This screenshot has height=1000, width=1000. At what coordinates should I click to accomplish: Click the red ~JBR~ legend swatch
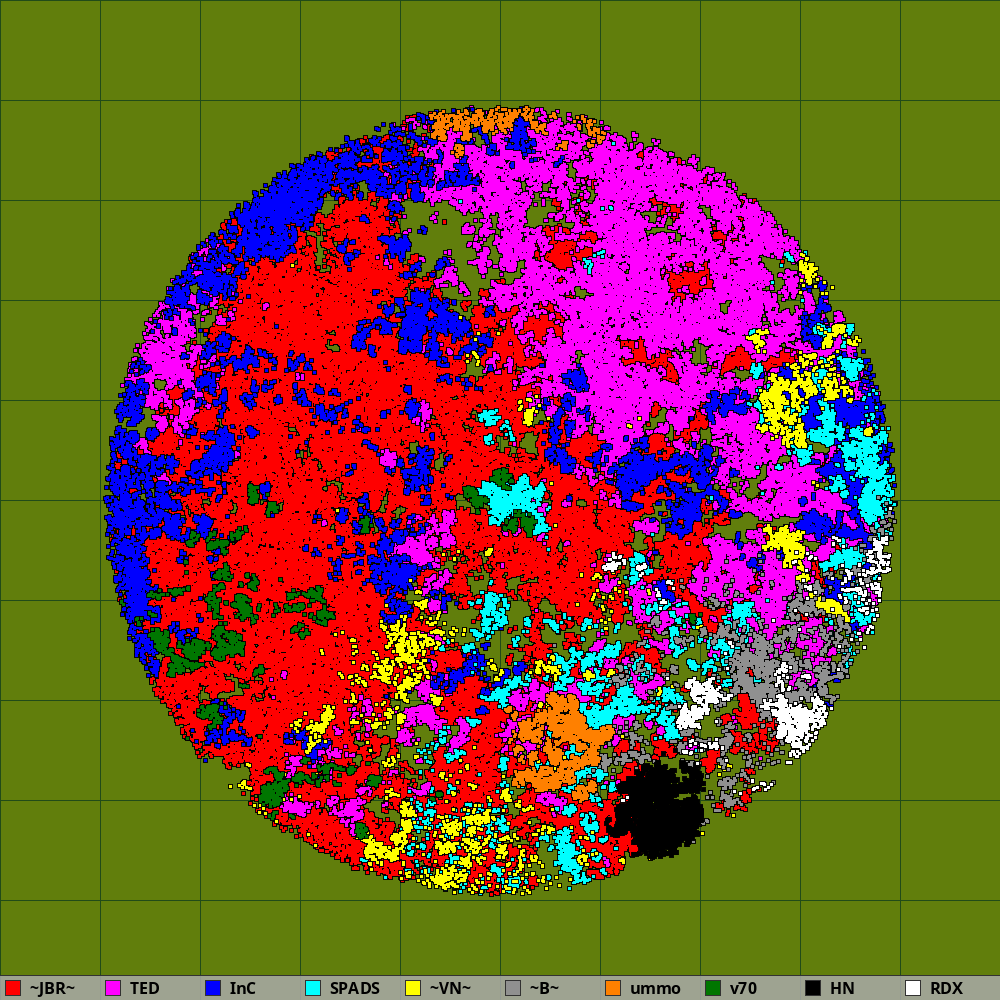(13, 988)
